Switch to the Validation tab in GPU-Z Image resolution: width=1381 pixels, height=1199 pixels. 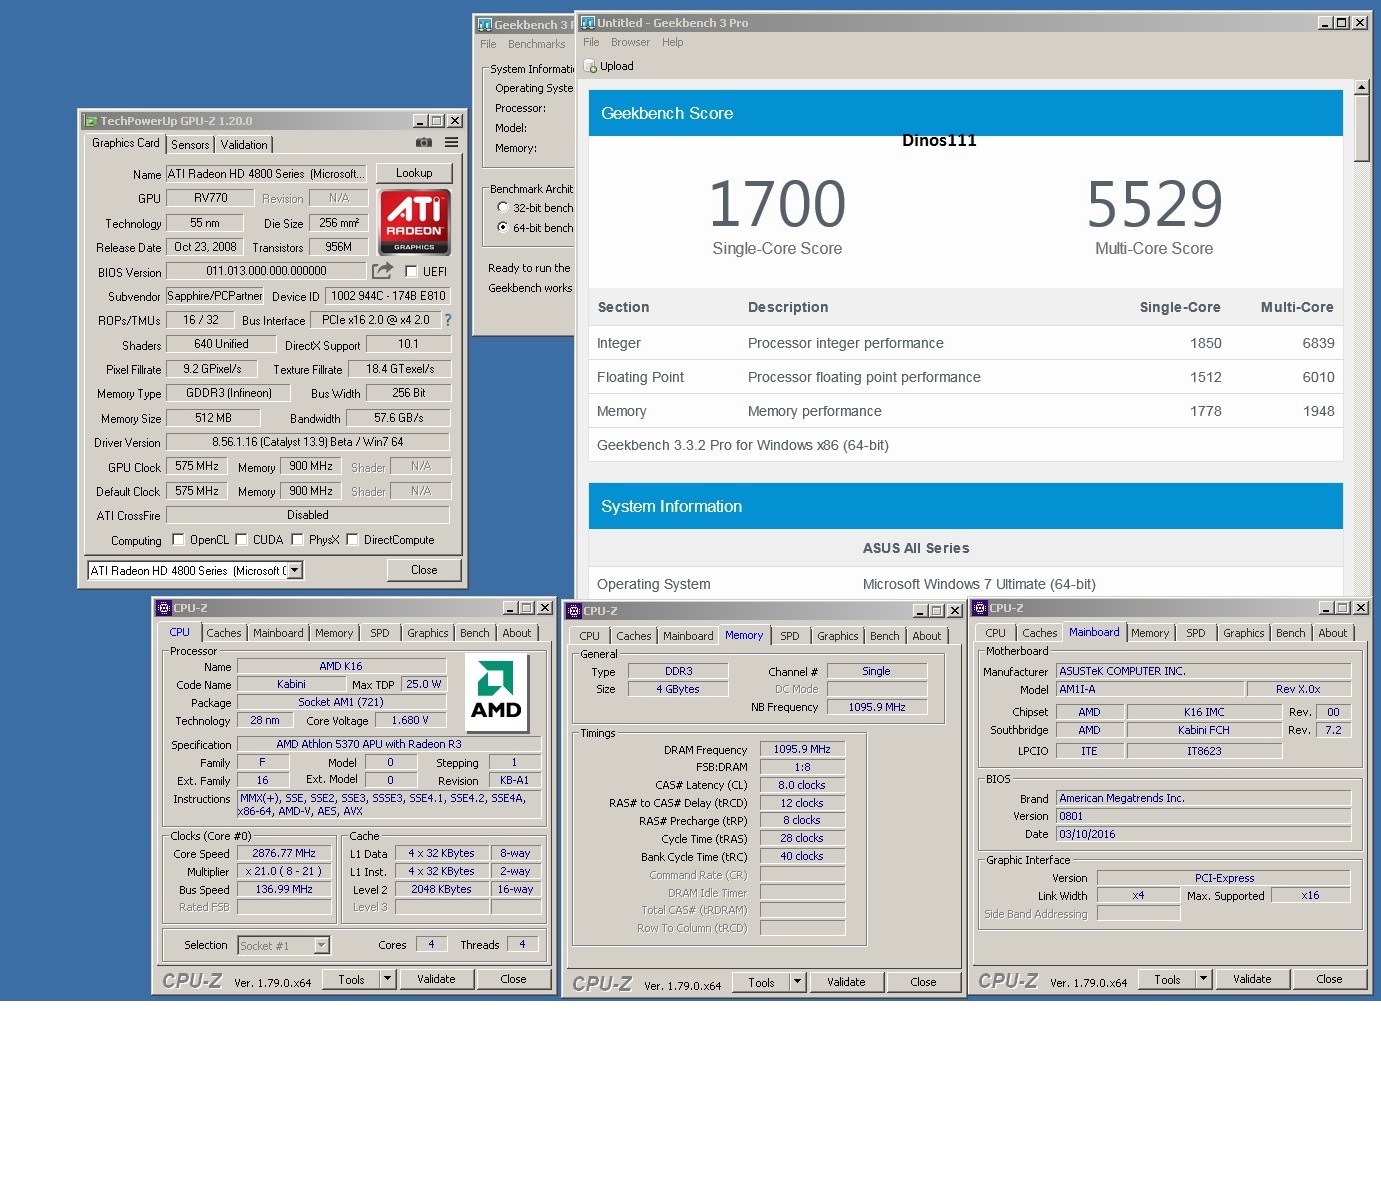pyautogui.click(x=244, y=145)
